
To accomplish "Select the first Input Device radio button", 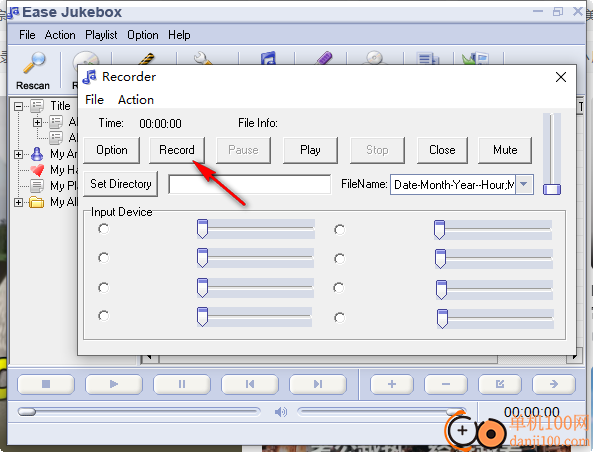I will (104, 229).
